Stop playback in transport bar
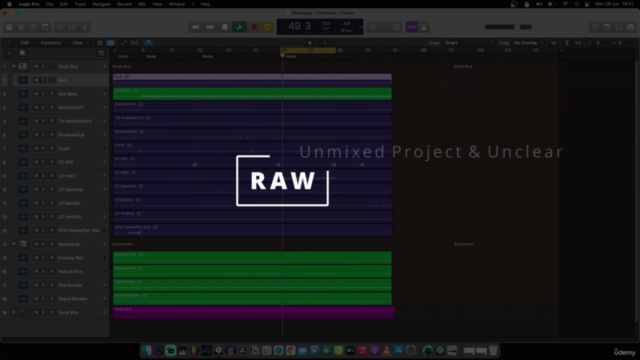This screenshot has height=360, width=640. tap(224, 27)
